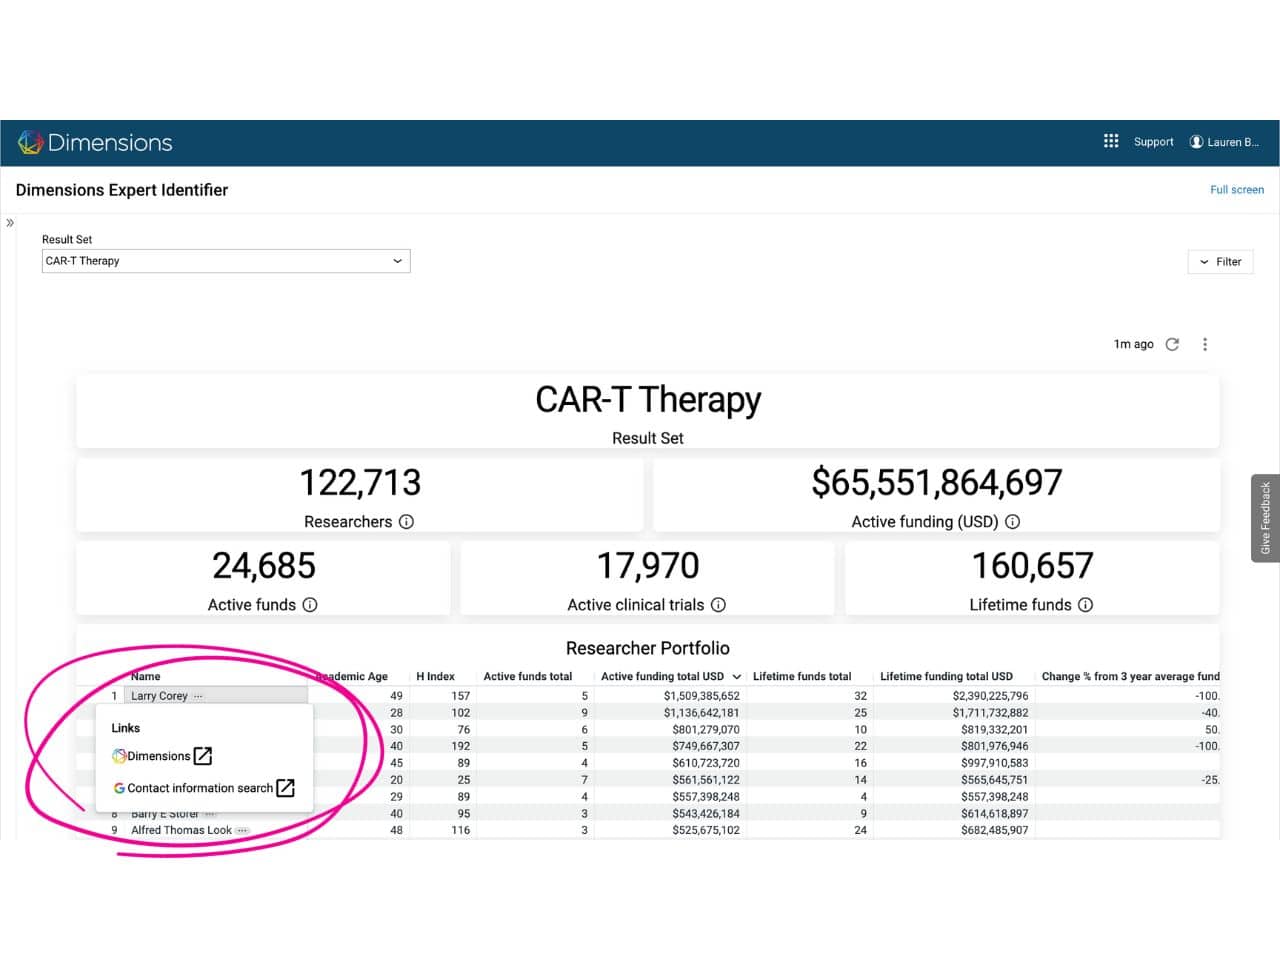Open the apps grid icon
This screenshot has height=960, width=1280.
pos(1110,141)
